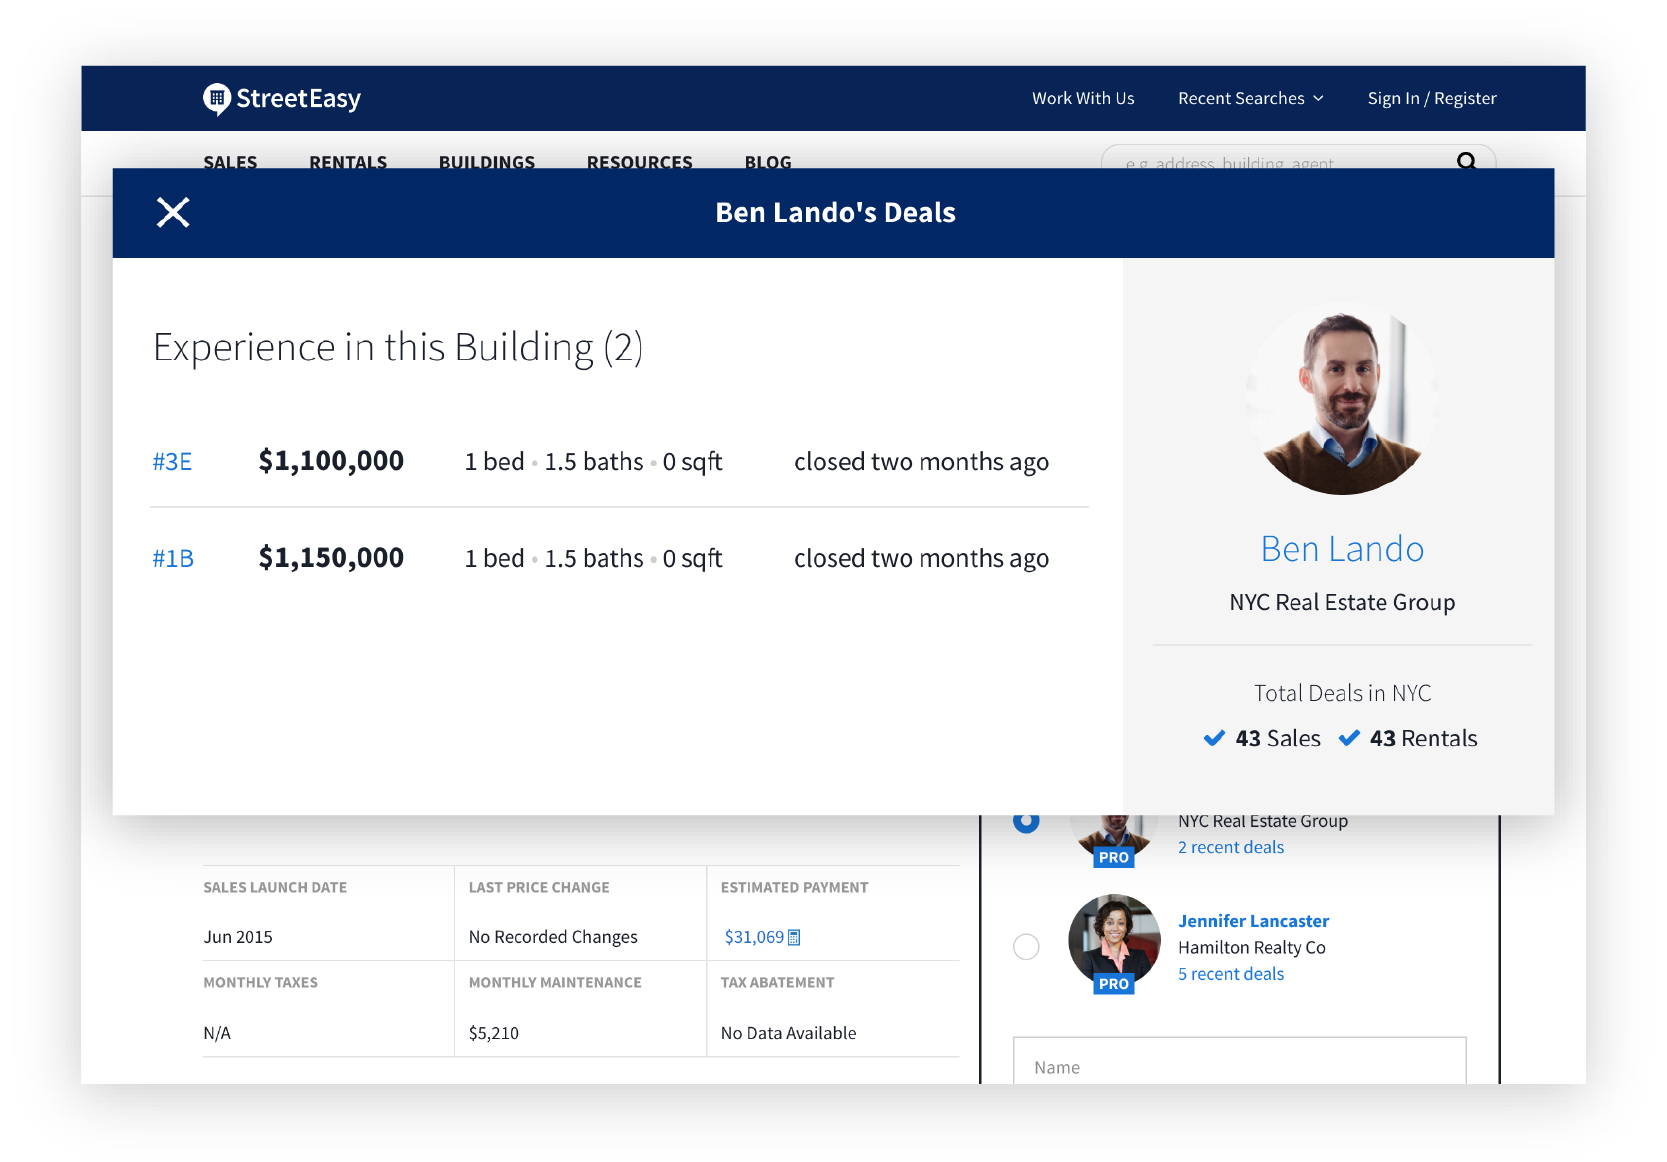
Task: Click 'Hamilton Realty Co' text
Action: pyautogui.click(x=1252, y=947)
